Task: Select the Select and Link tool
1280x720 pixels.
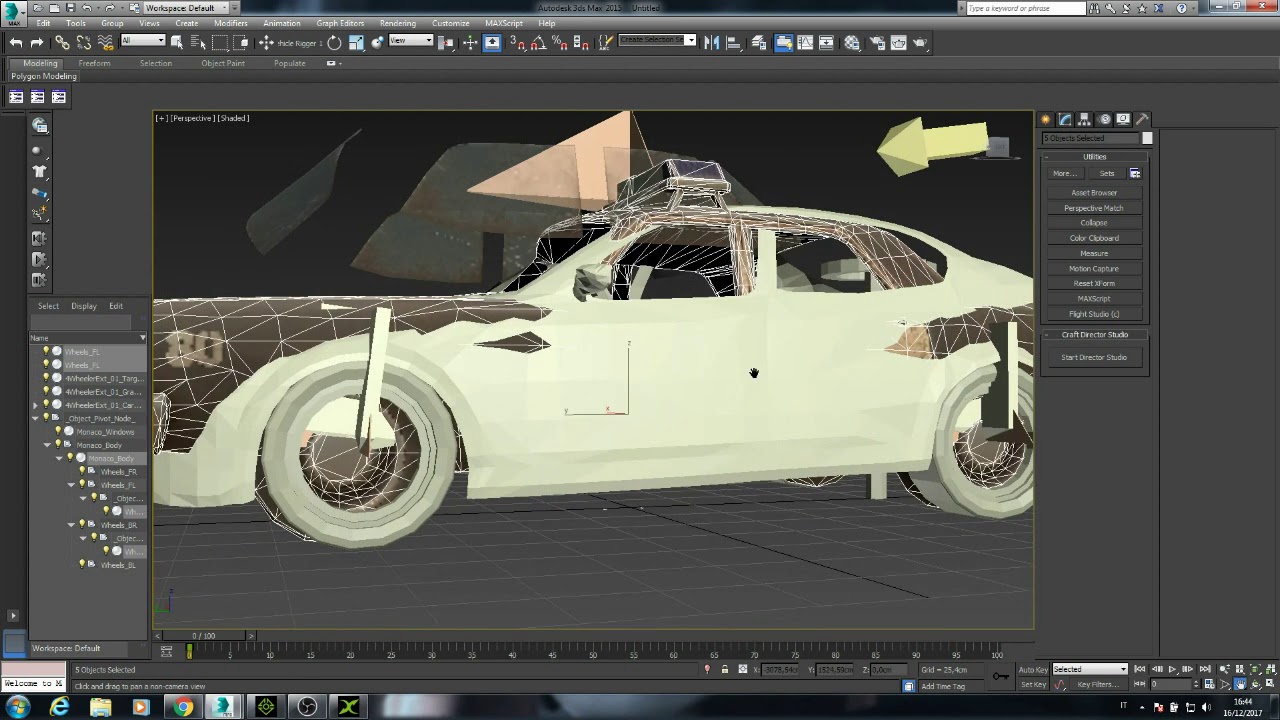Action: click(x=62, y=42)
